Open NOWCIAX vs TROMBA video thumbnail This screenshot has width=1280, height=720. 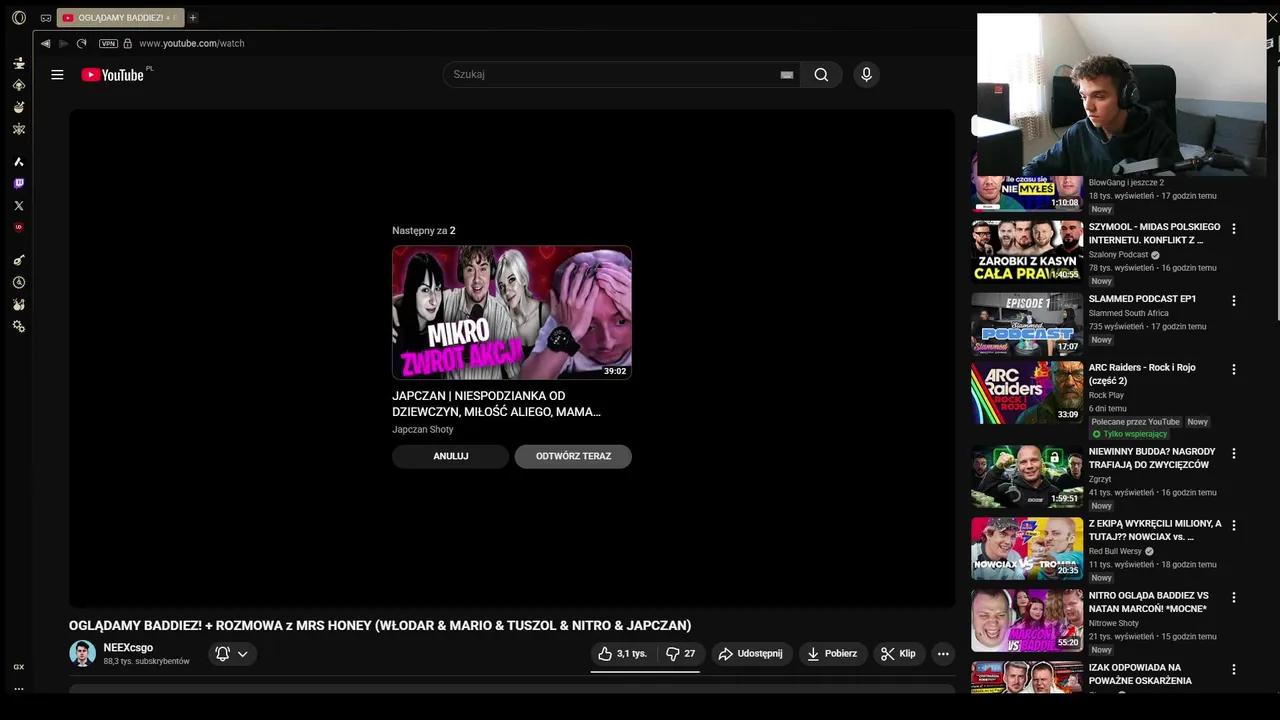point(1027,549)
